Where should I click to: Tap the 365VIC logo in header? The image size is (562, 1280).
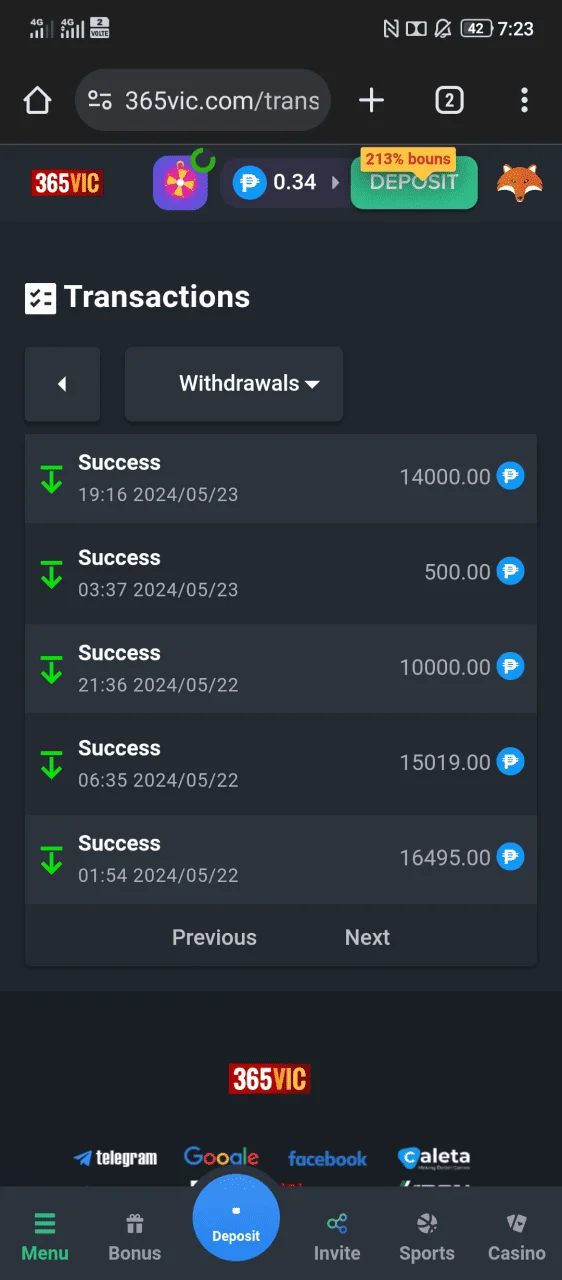click(x=66, y=183)
